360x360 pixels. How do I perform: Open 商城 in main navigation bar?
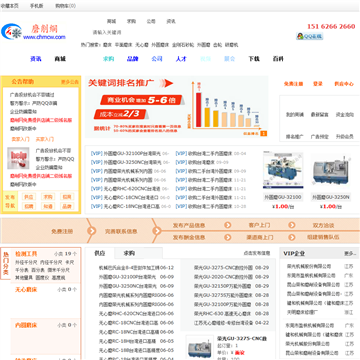click(60, 59)
